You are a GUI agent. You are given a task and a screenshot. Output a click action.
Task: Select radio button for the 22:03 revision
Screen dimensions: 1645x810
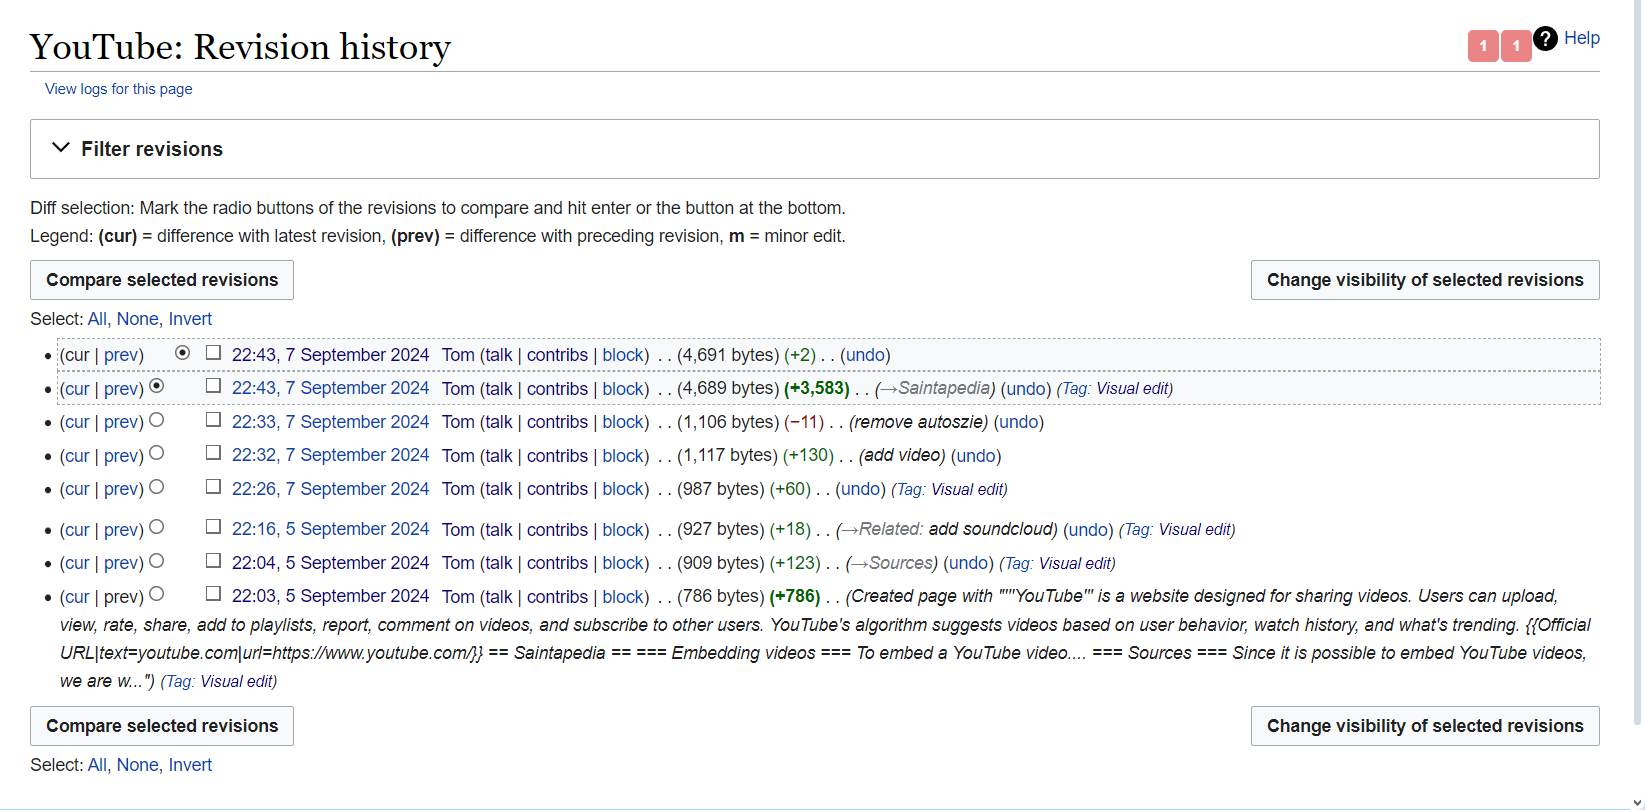point(157,594)
